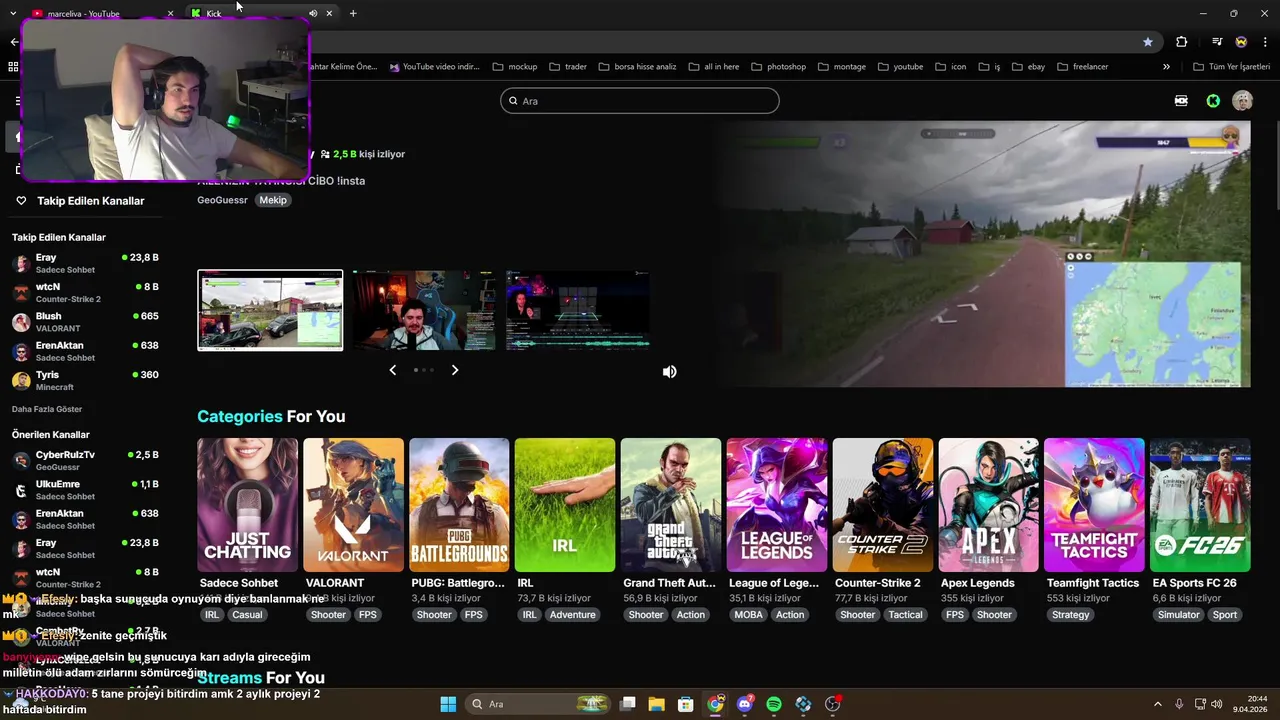Open the Apex Legends category card
1280x720 pixels.
tap(988, 505)
